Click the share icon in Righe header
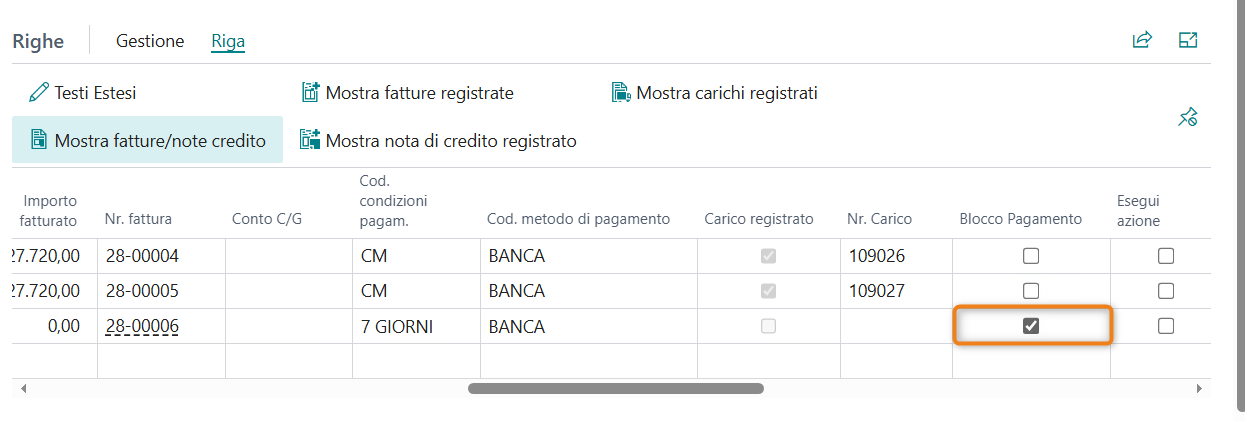The width and height of the screenshot is (1245, 421). [x=1142, y=40]
